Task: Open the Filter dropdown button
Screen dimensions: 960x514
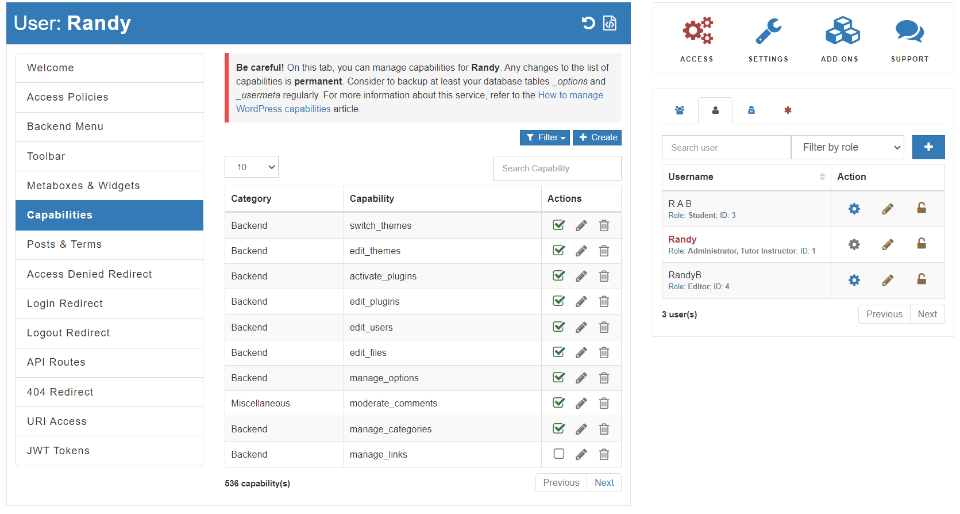Action: (545, 138)
